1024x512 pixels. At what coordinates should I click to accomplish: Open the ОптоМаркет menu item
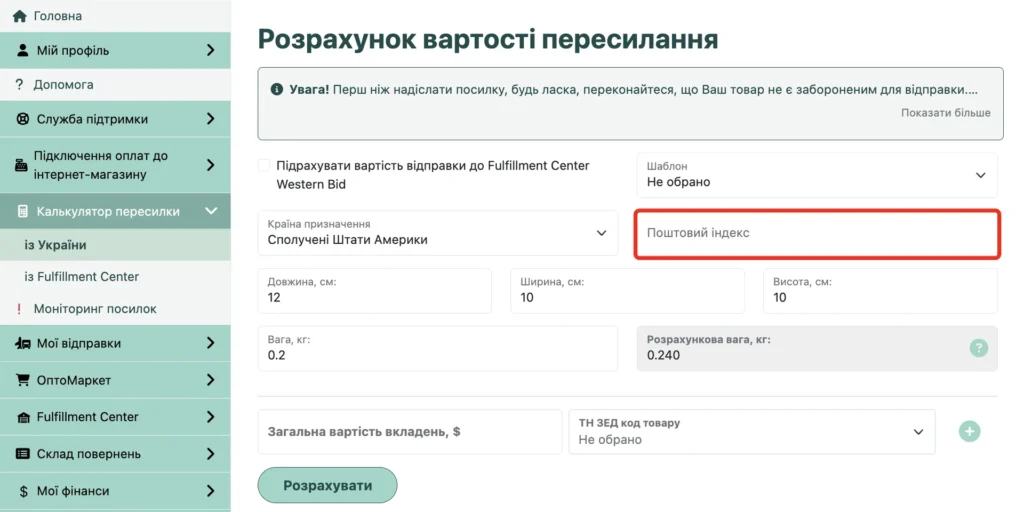115,380
